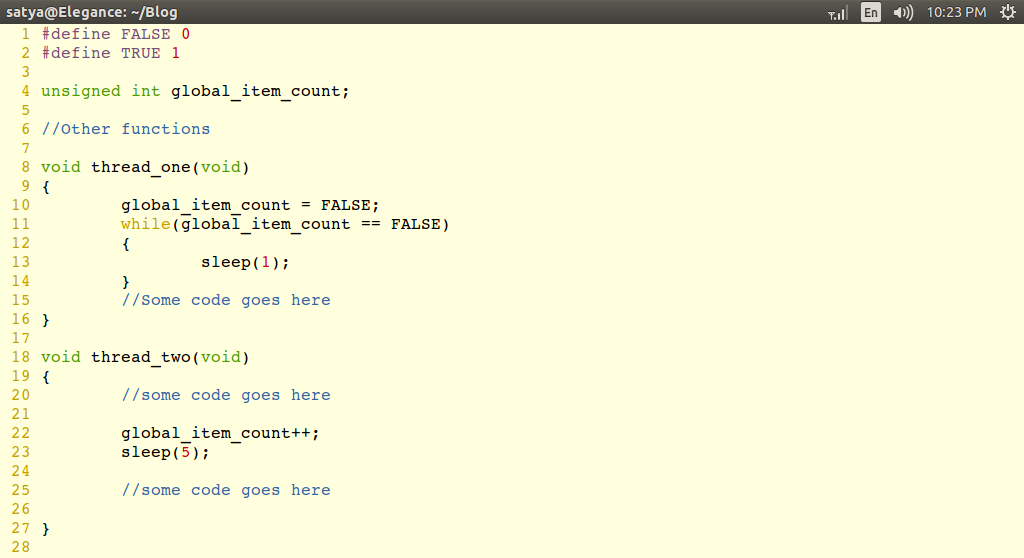Click the opening brace on line 12
The width and height of the screenshot is (1024, 558).
pos(125,244)
